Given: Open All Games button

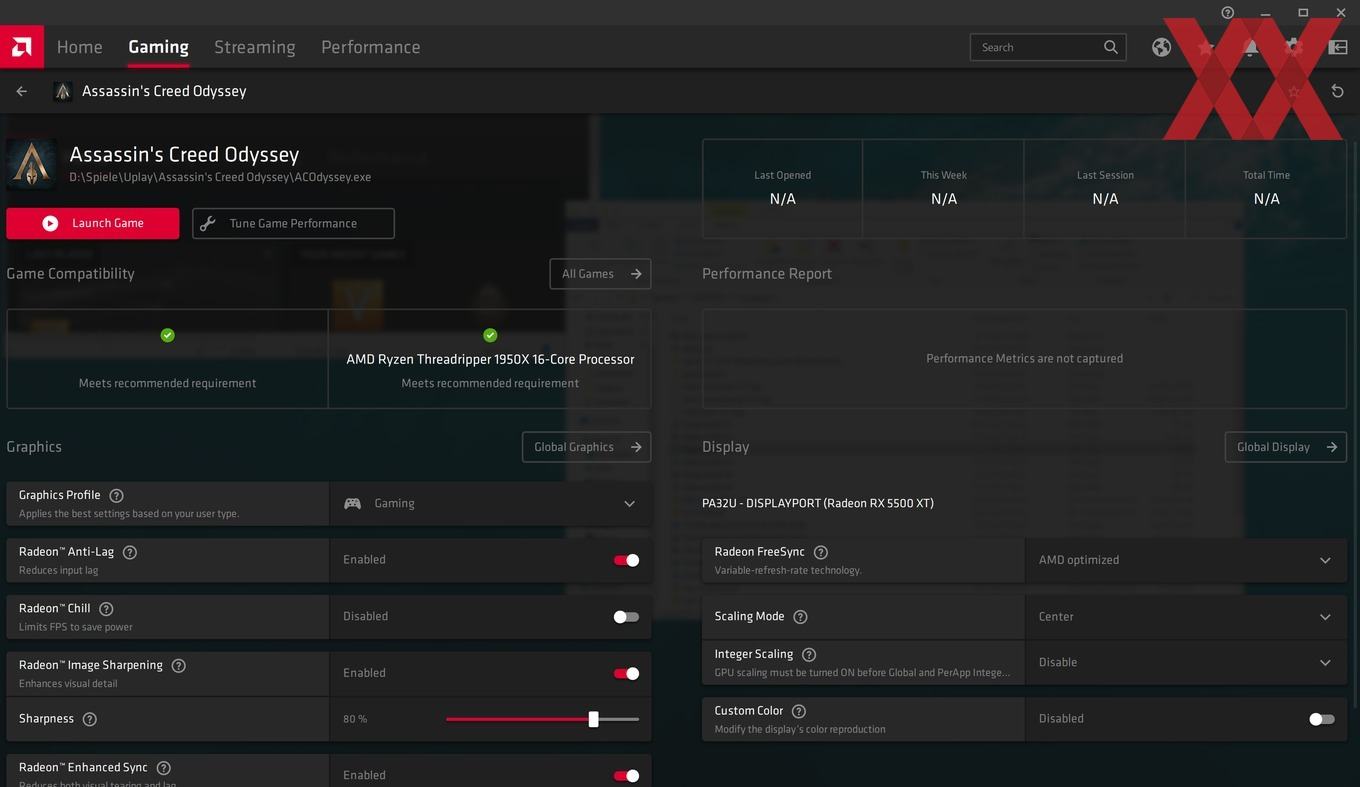Looking at the screenshot, I should (600, 274).
